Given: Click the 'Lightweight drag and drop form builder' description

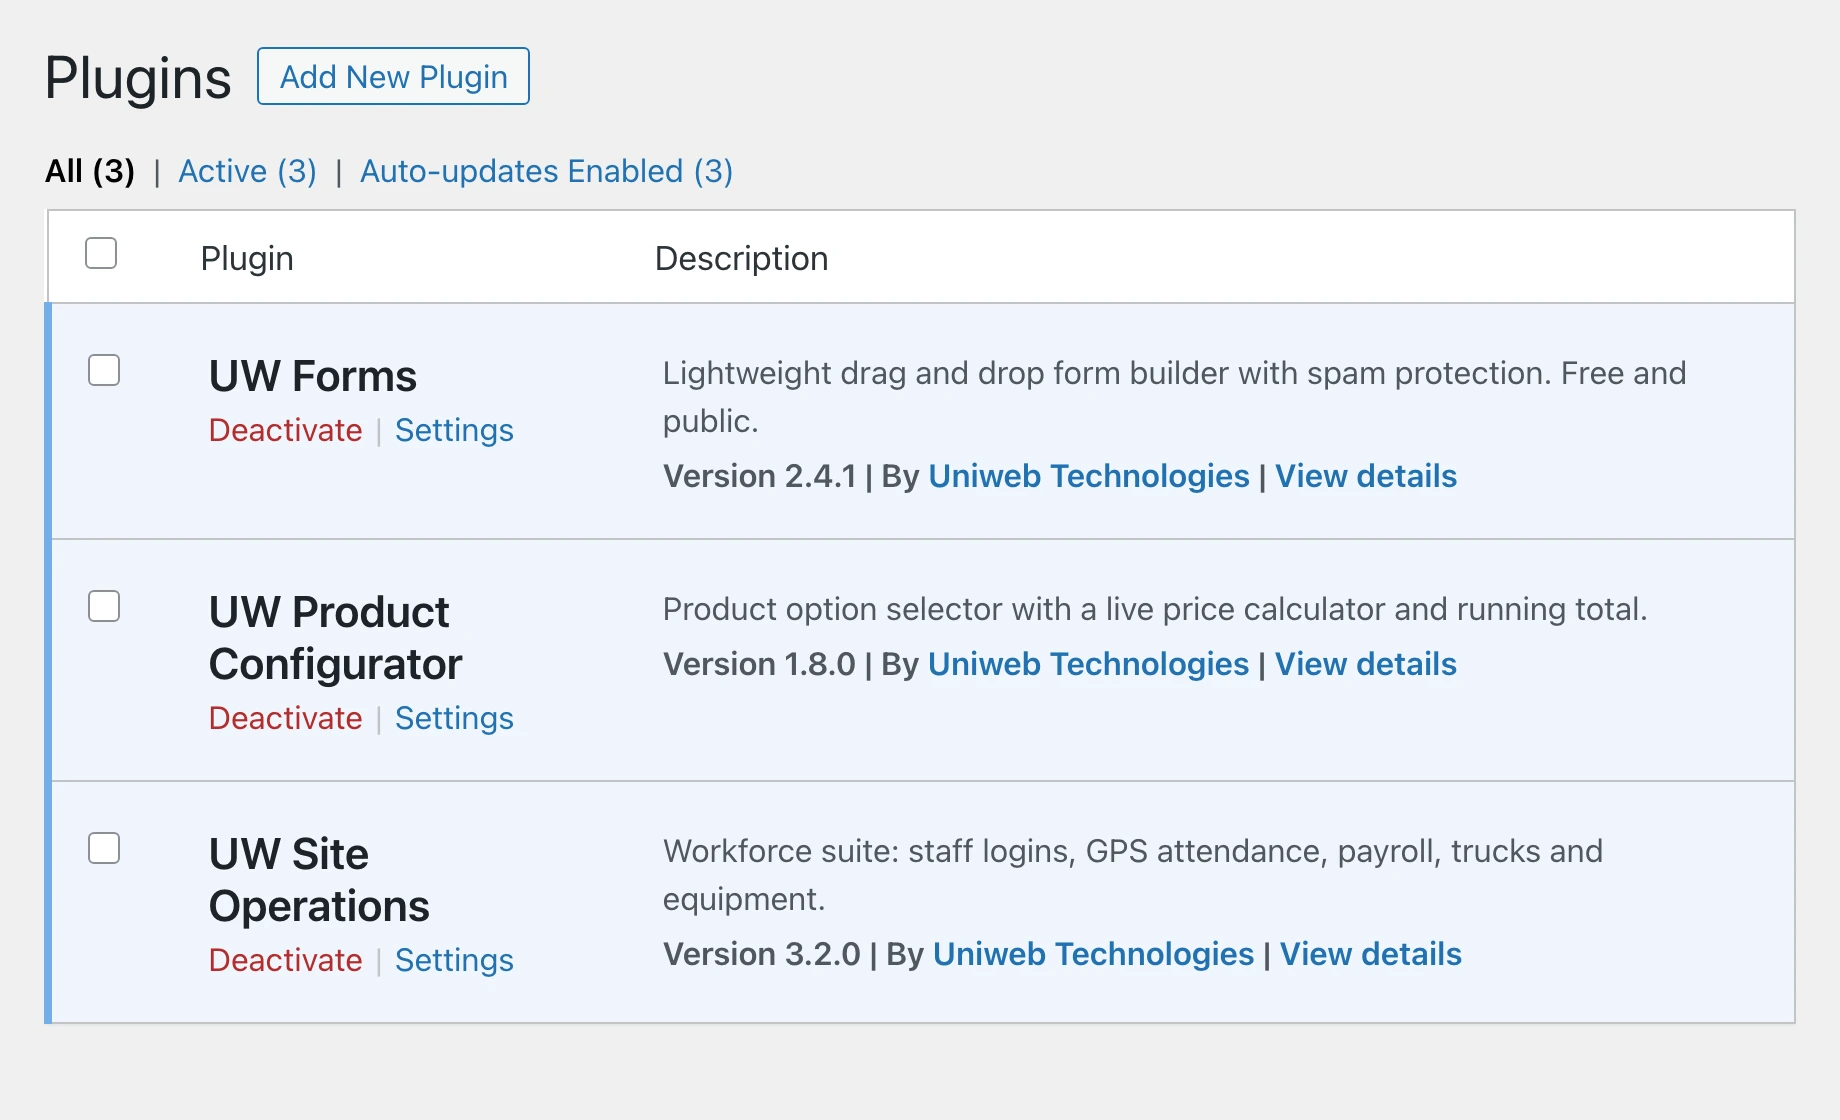Looking at the screenshot, I should coord(1174,397).
